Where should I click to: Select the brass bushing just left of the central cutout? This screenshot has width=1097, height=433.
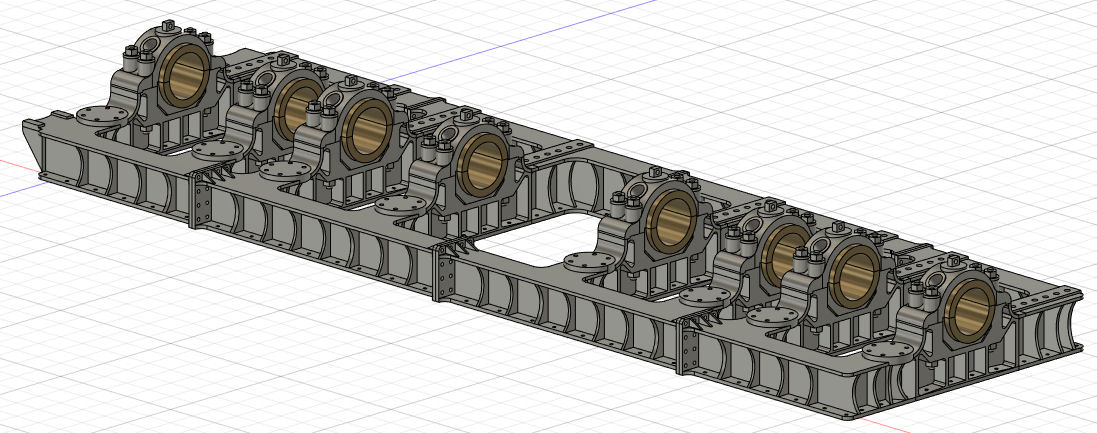click(483, 164)
